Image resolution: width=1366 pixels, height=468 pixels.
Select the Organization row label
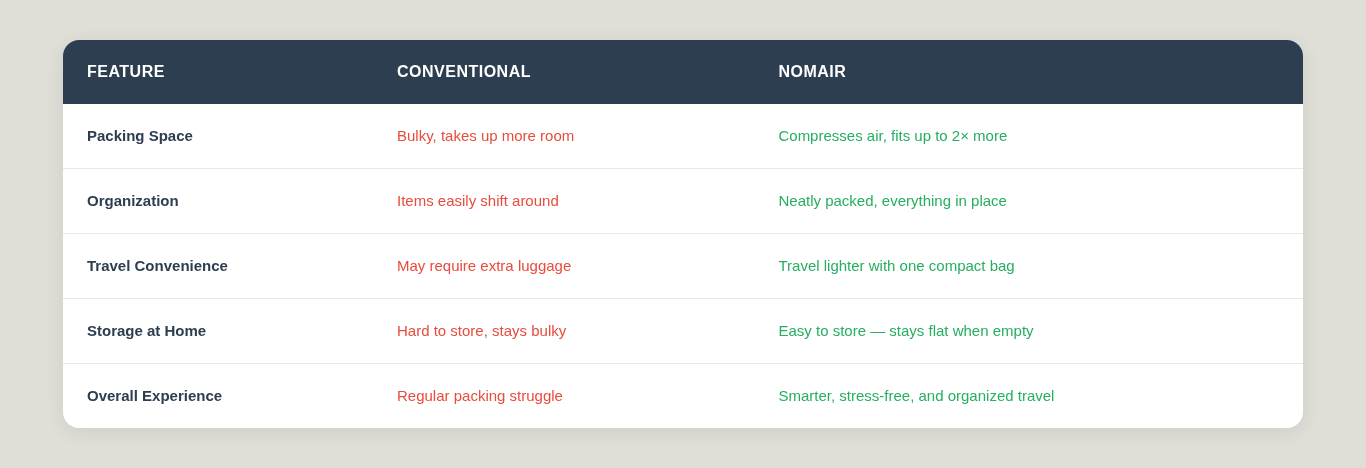coord(133,201)
